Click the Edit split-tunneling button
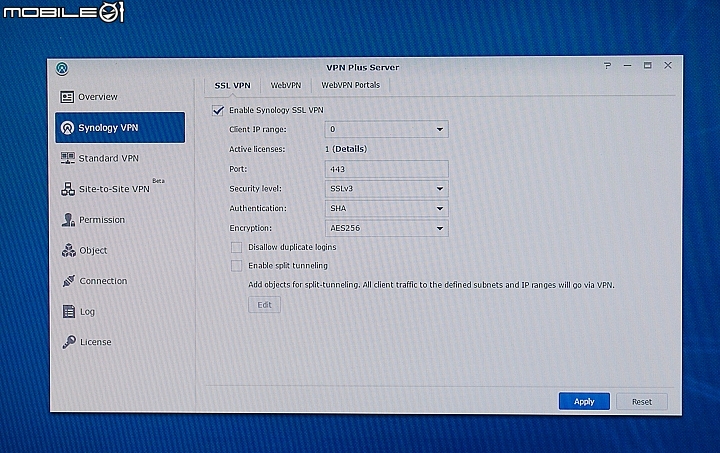 [264, 305]
